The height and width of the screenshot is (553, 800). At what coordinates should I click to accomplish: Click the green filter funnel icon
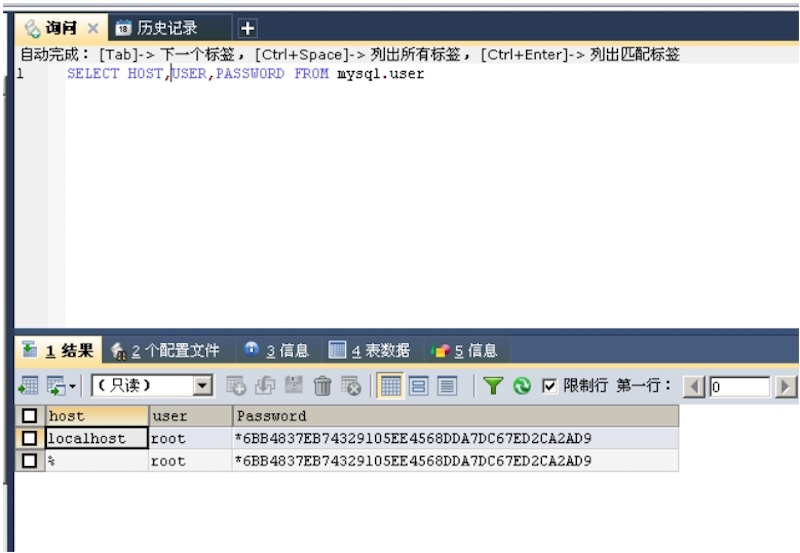[493, 386]
